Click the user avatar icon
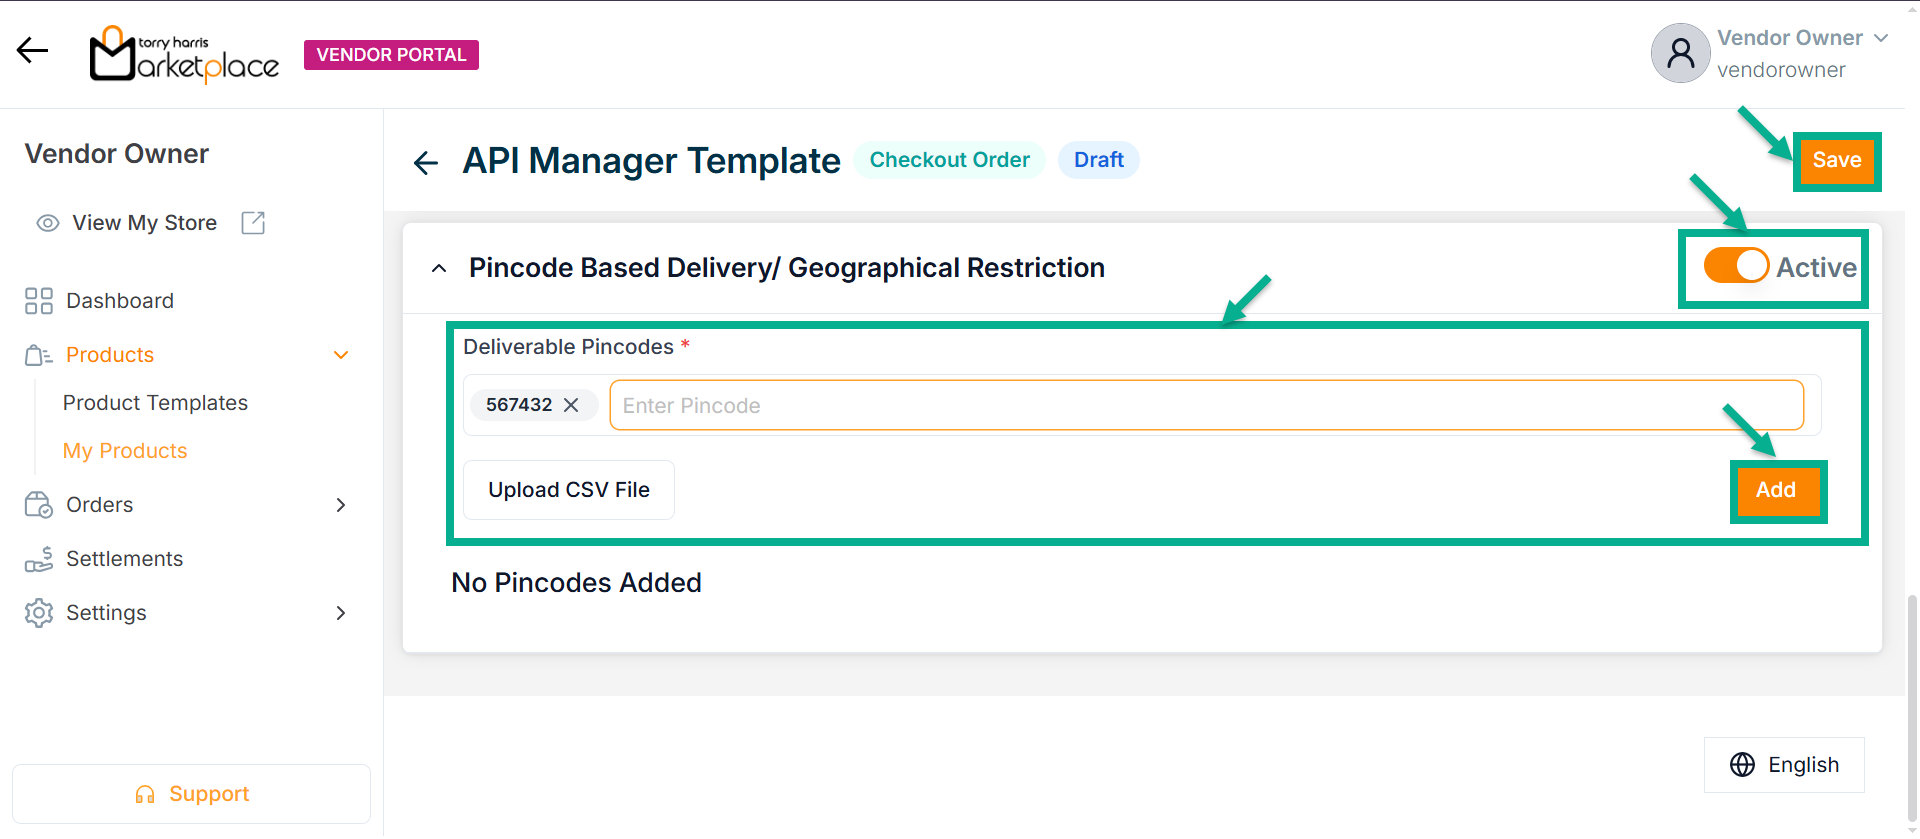The height and width of the screenshot is (839, 1920). pos(1680,53)
